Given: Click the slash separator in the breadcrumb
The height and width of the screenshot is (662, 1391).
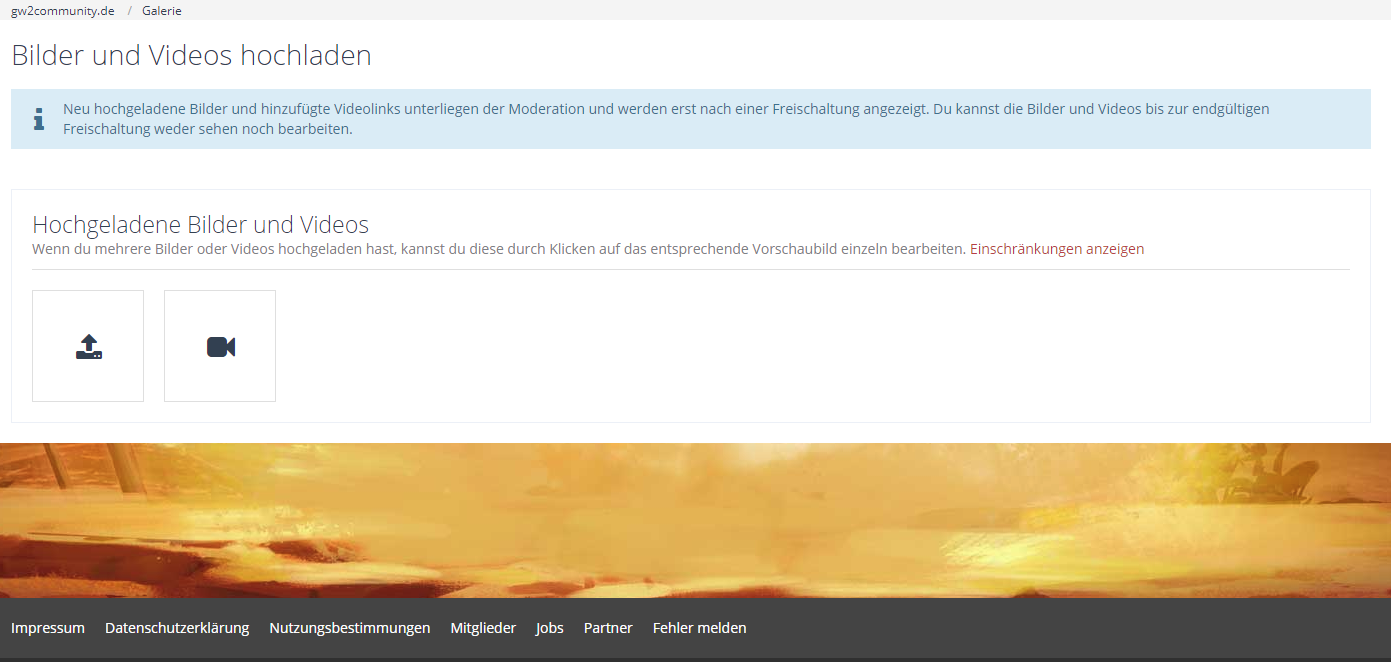Looking at the screenshot, I should click(x=129, y=11).
